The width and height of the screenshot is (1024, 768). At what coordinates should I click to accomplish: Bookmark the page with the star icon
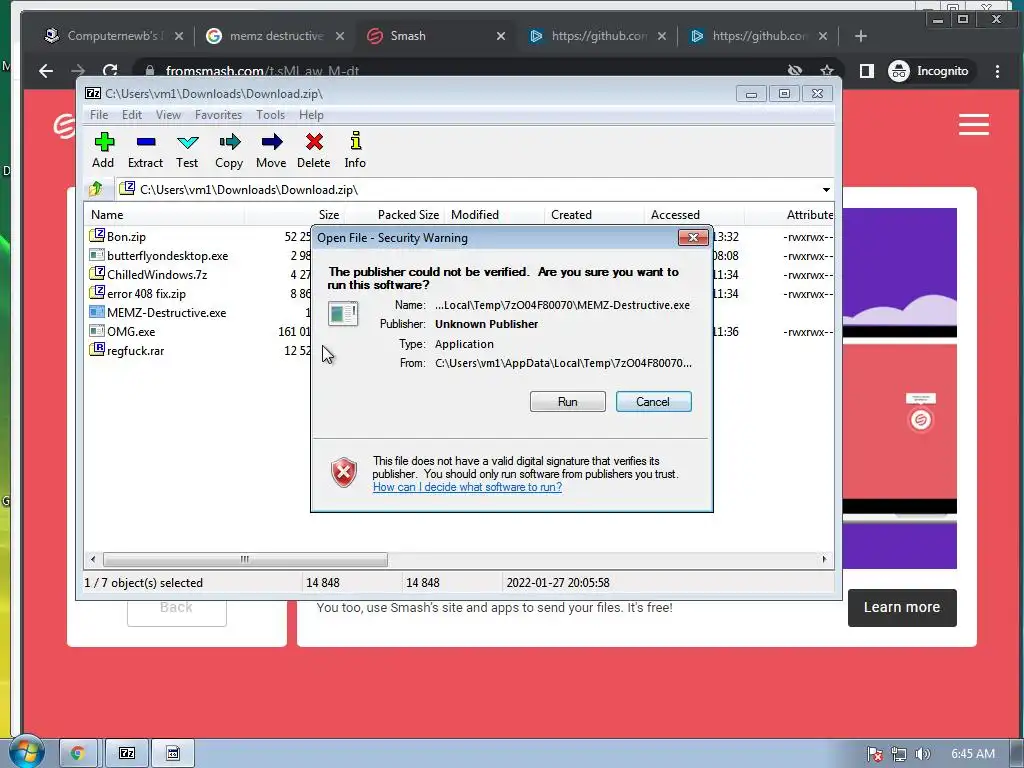pyautogui.click(x=827, y=71)
